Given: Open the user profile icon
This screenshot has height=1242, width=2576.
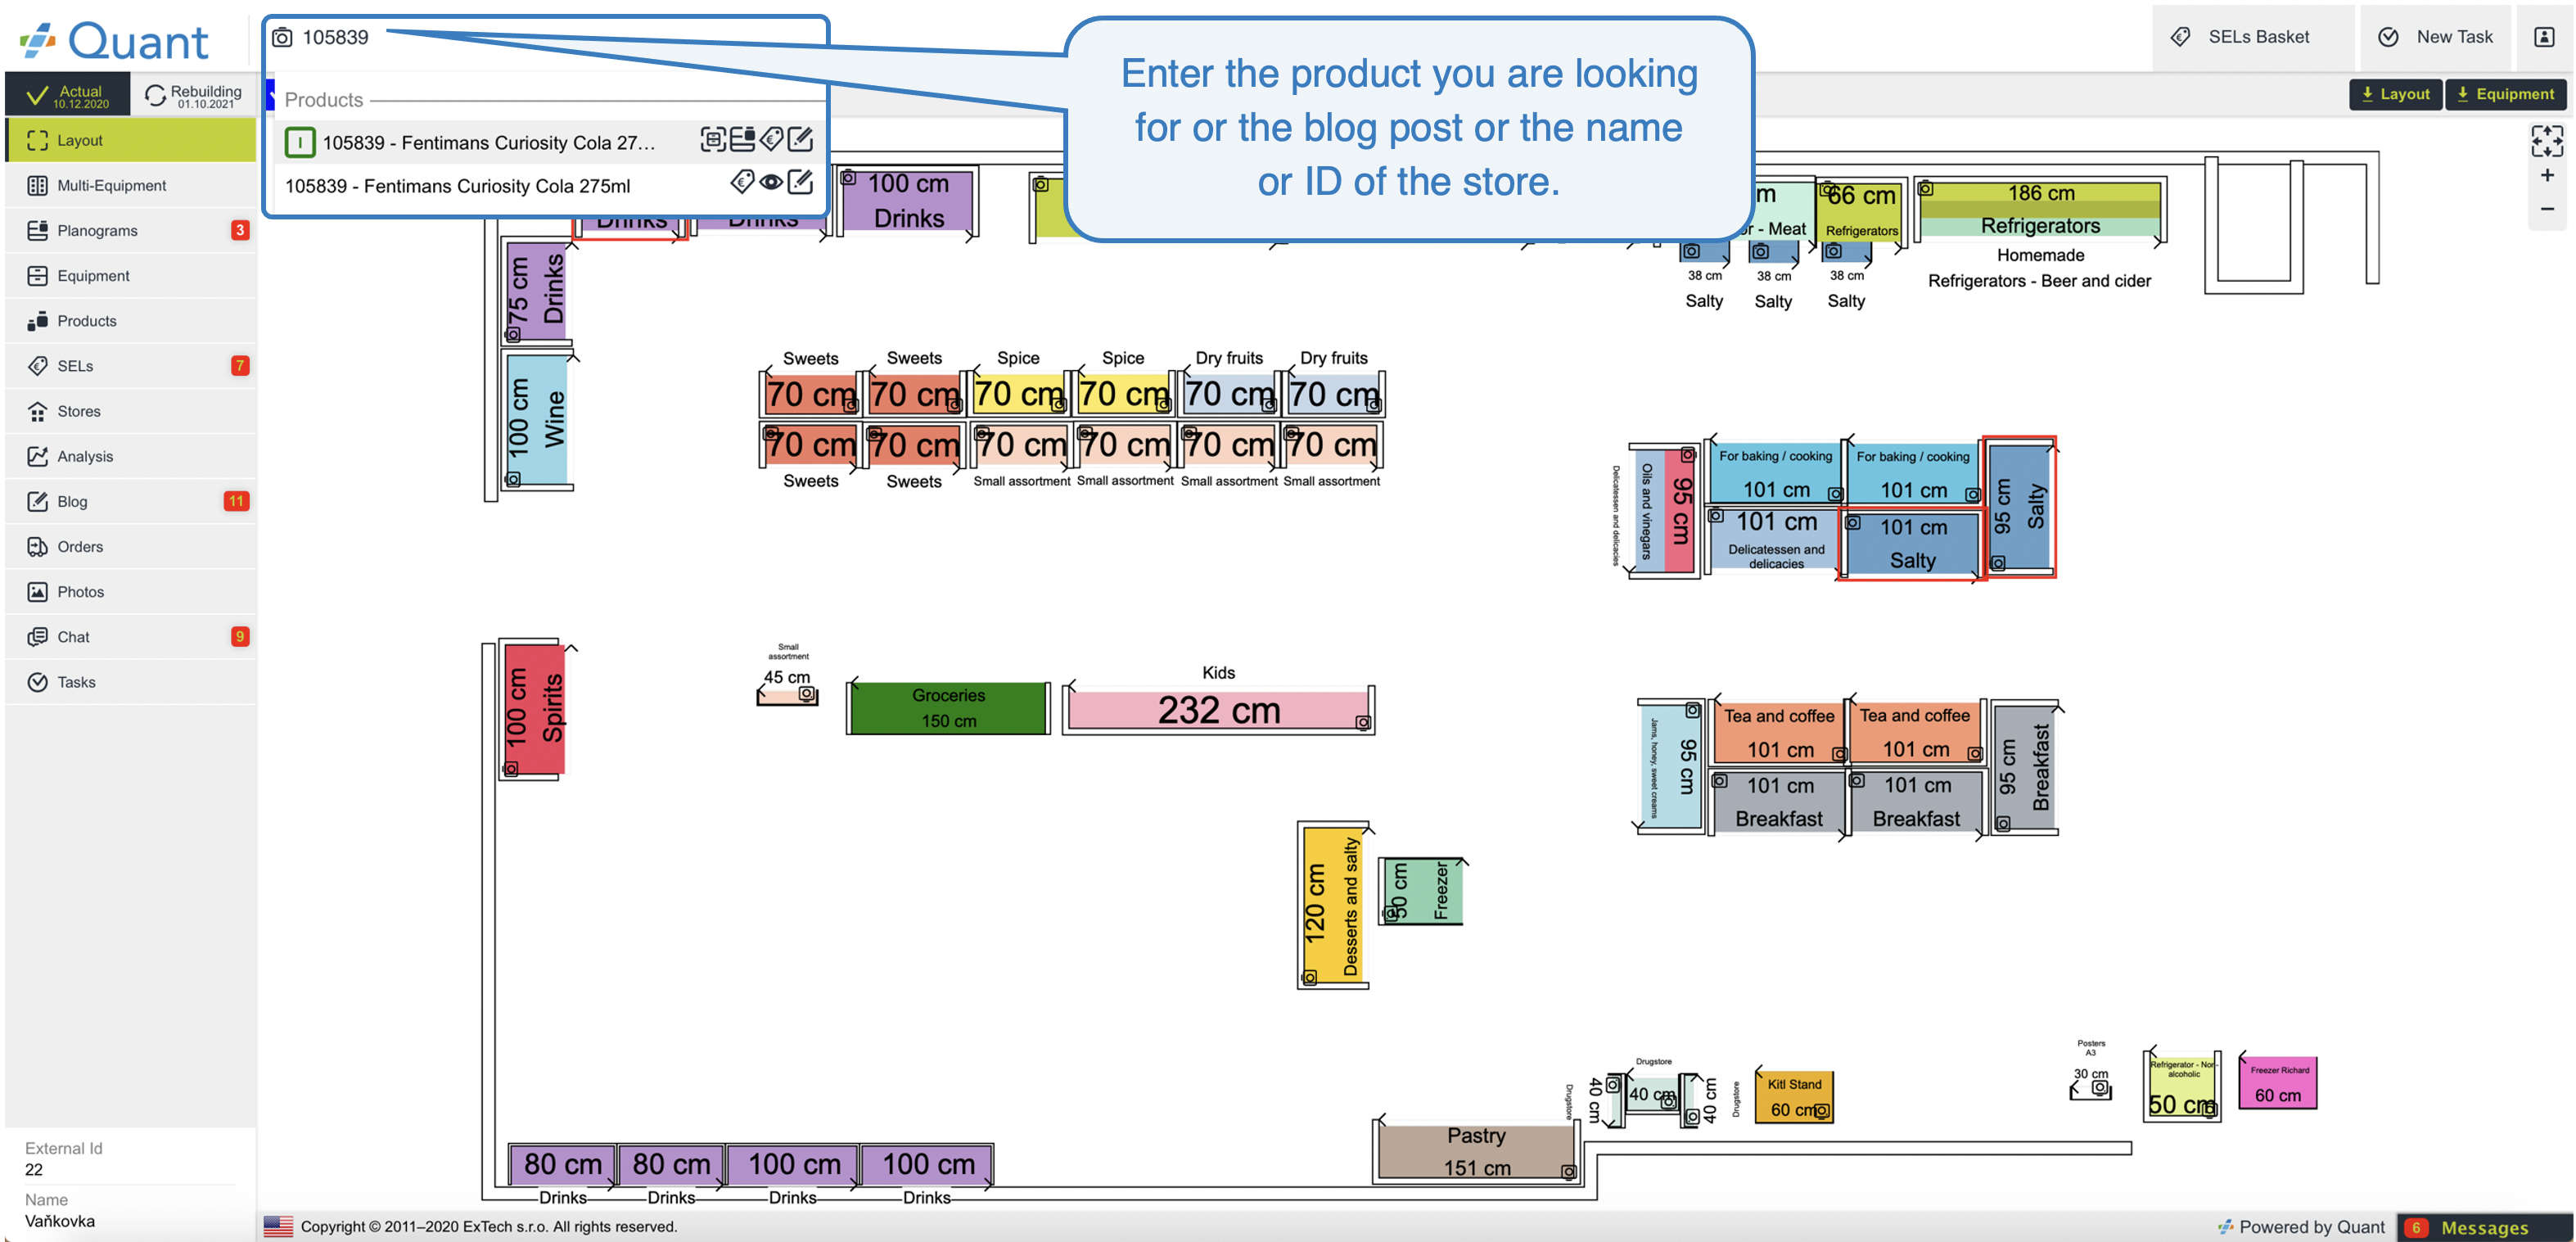Looking at the screenshot, I should point(2544,37).
